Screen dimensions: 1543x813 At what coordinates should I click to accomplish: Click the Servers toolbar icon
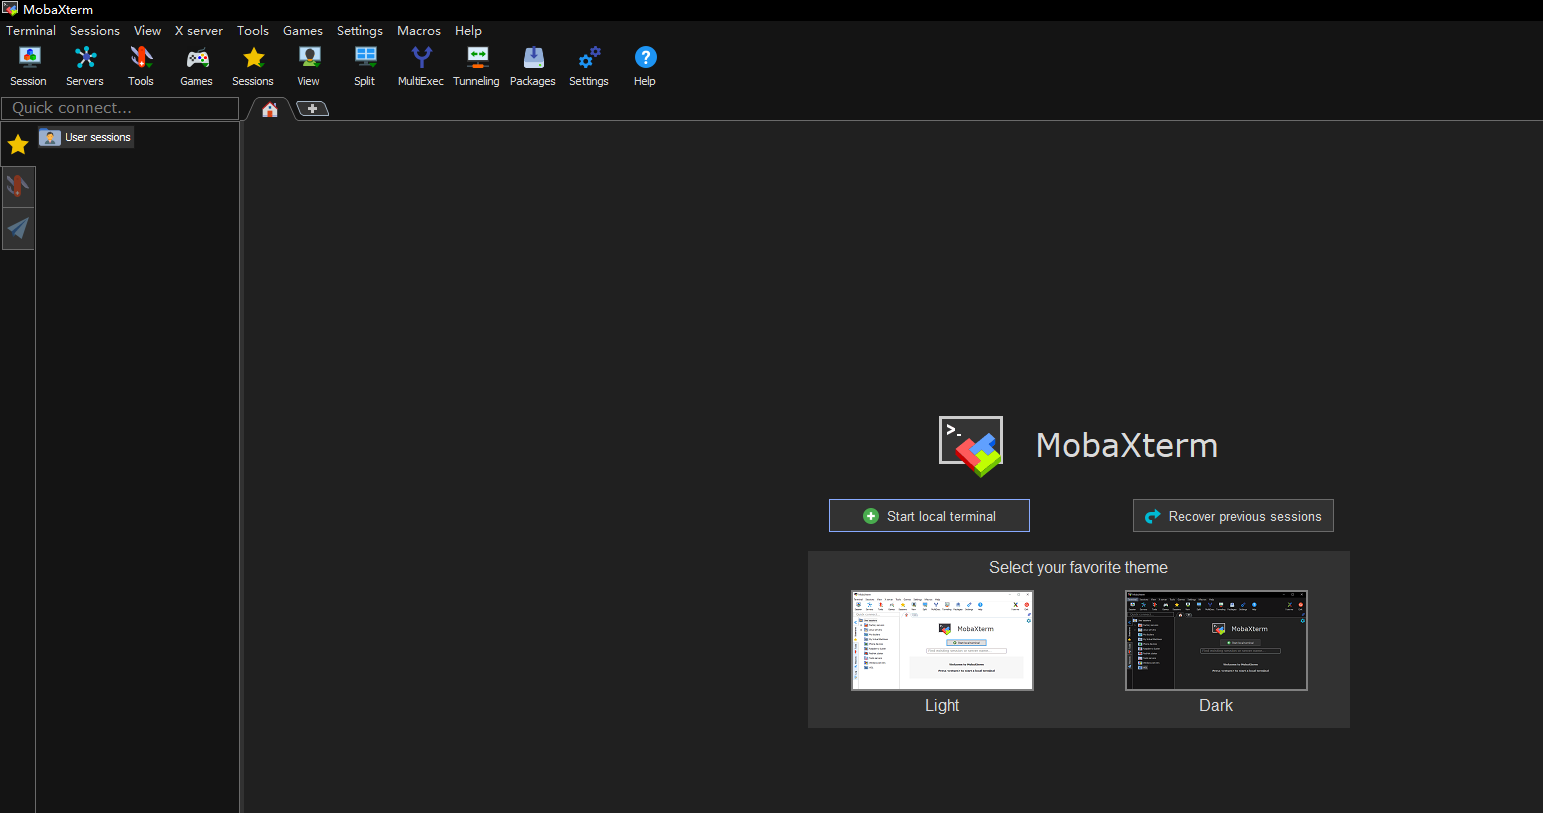pyautogui.click(x=85, y=67)
